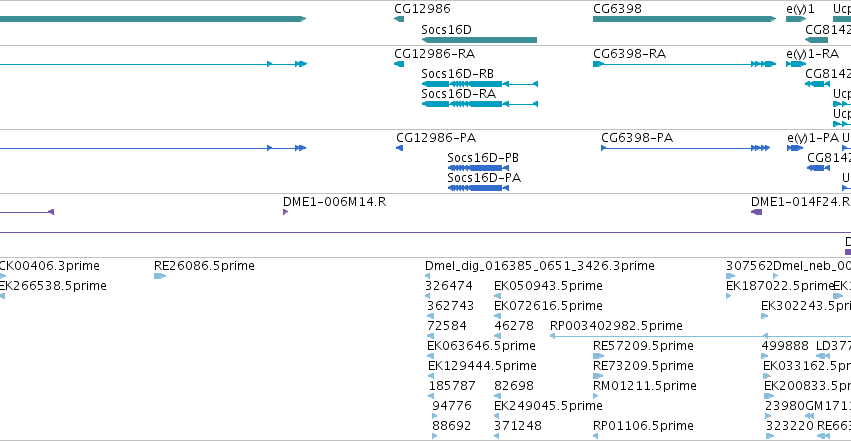Select the RE57209.5prime EST label
The height and width of the screenshot is (441, 851).
pos(643,346)
